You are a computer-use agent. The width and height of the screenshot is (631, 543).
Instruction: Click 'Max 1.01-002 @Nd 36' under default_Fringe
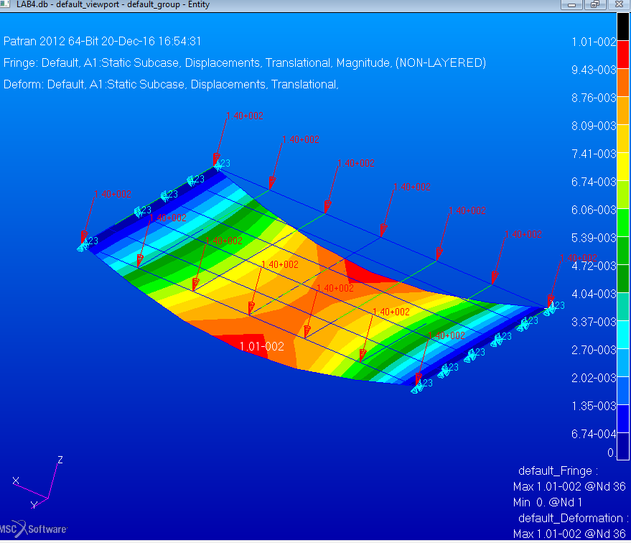tap(569, 487)
